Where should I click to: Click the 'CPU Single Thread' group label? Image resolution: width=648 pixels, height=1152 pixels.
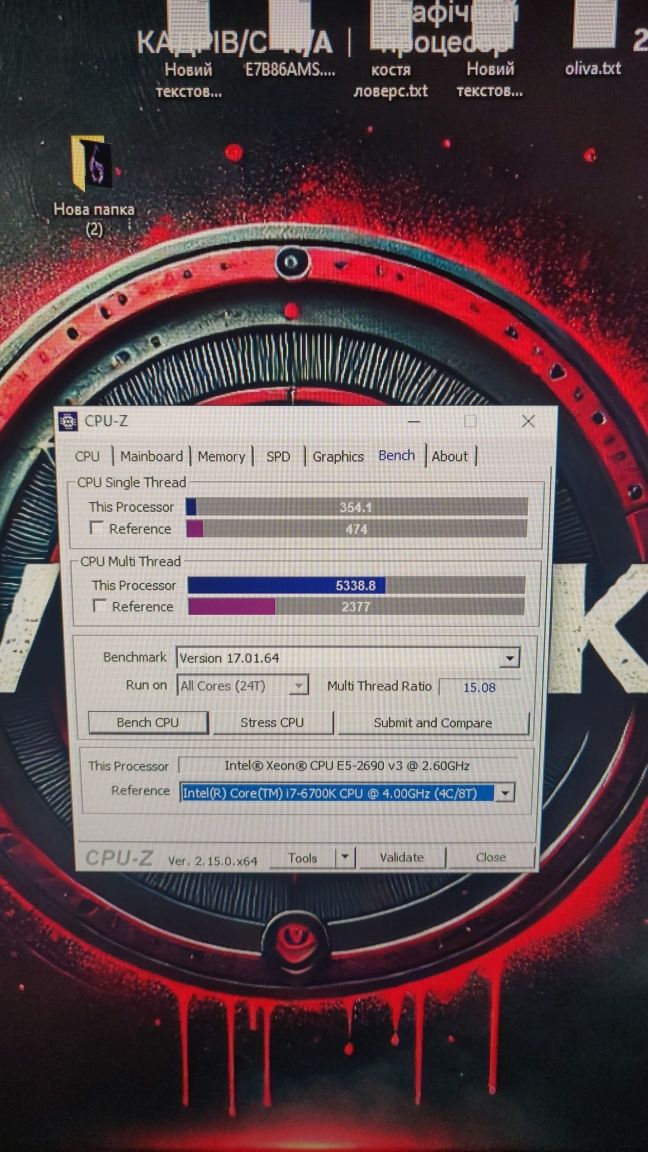click(132, 483)
